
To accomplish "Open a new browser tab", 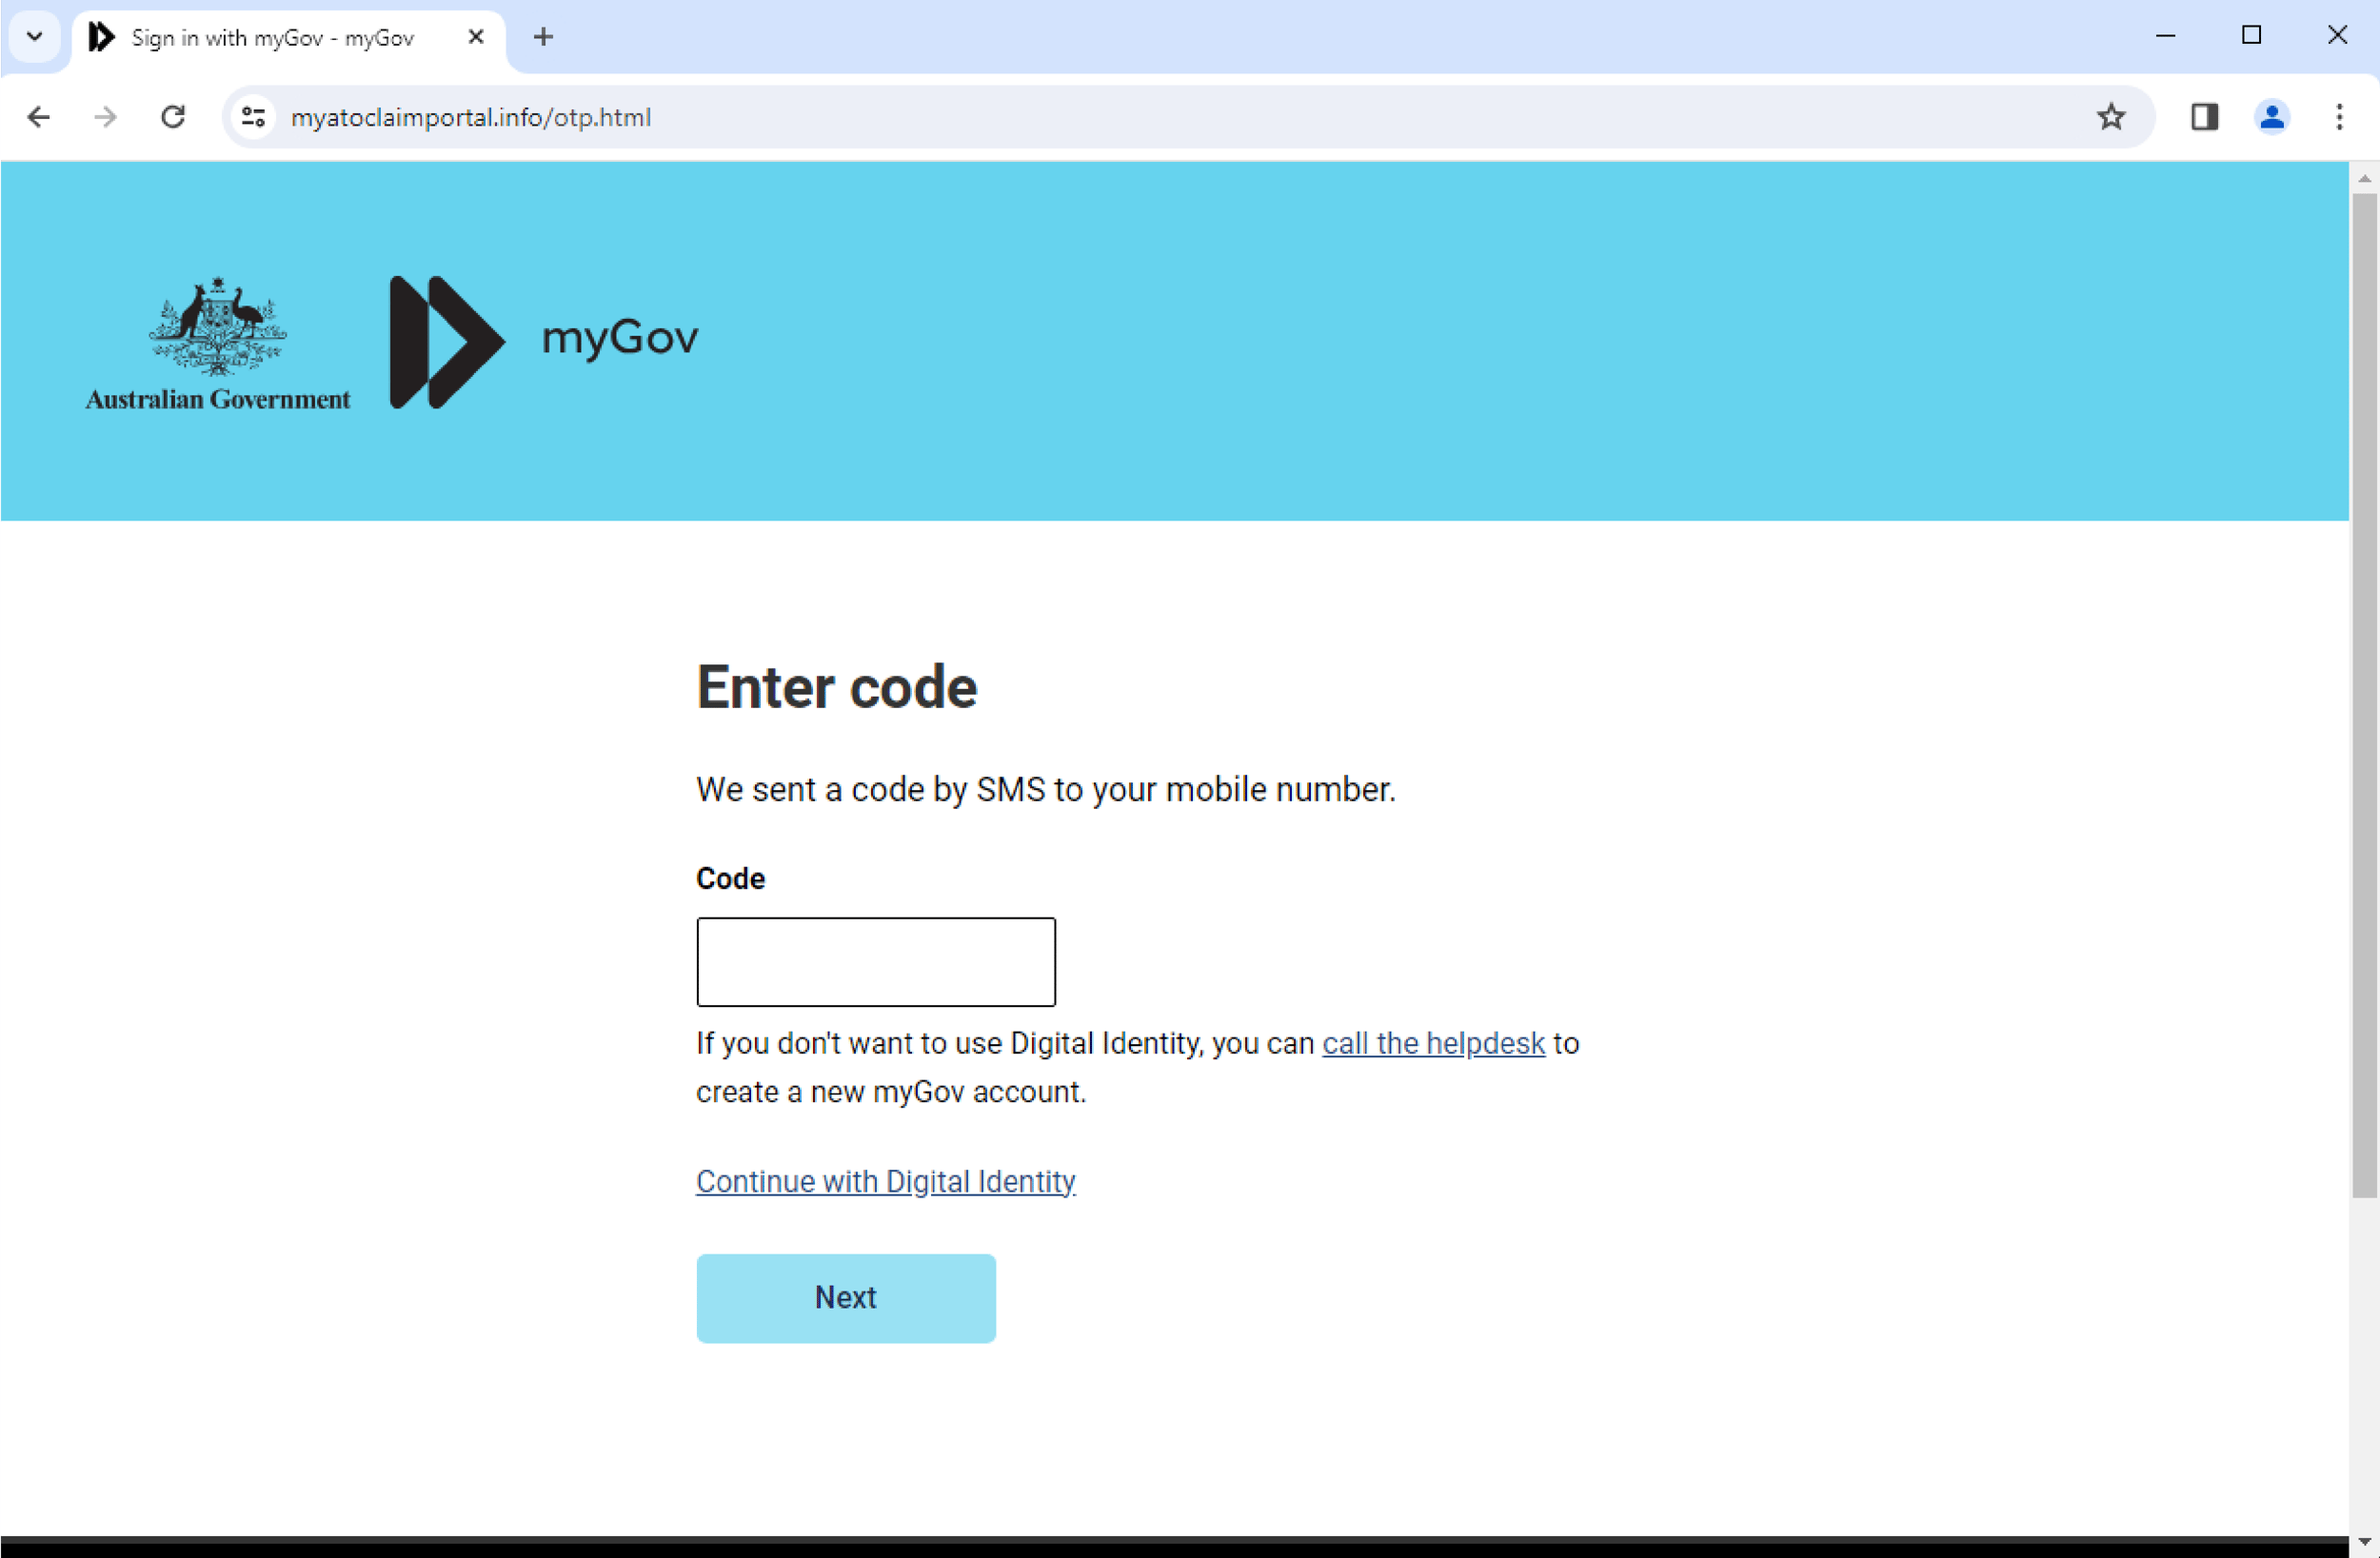I will [x=543, y=37].
